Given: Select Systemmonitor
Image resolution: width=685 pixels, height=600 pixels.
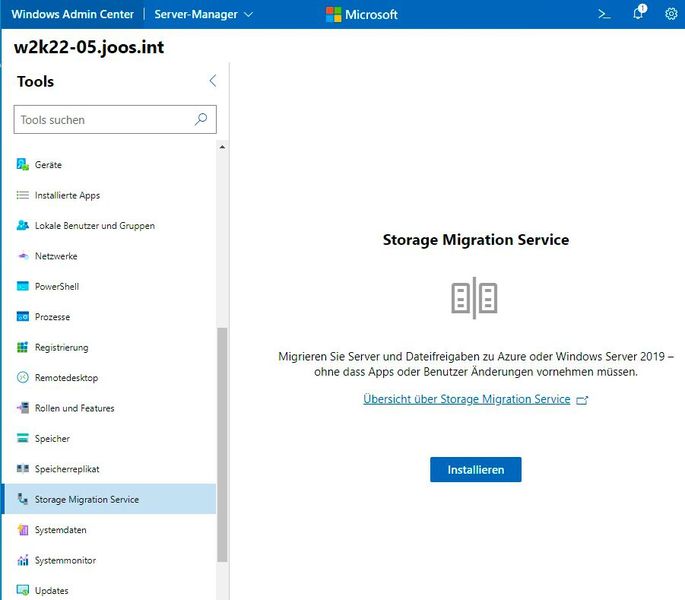Looking at the screenshot, I should 109,560.
